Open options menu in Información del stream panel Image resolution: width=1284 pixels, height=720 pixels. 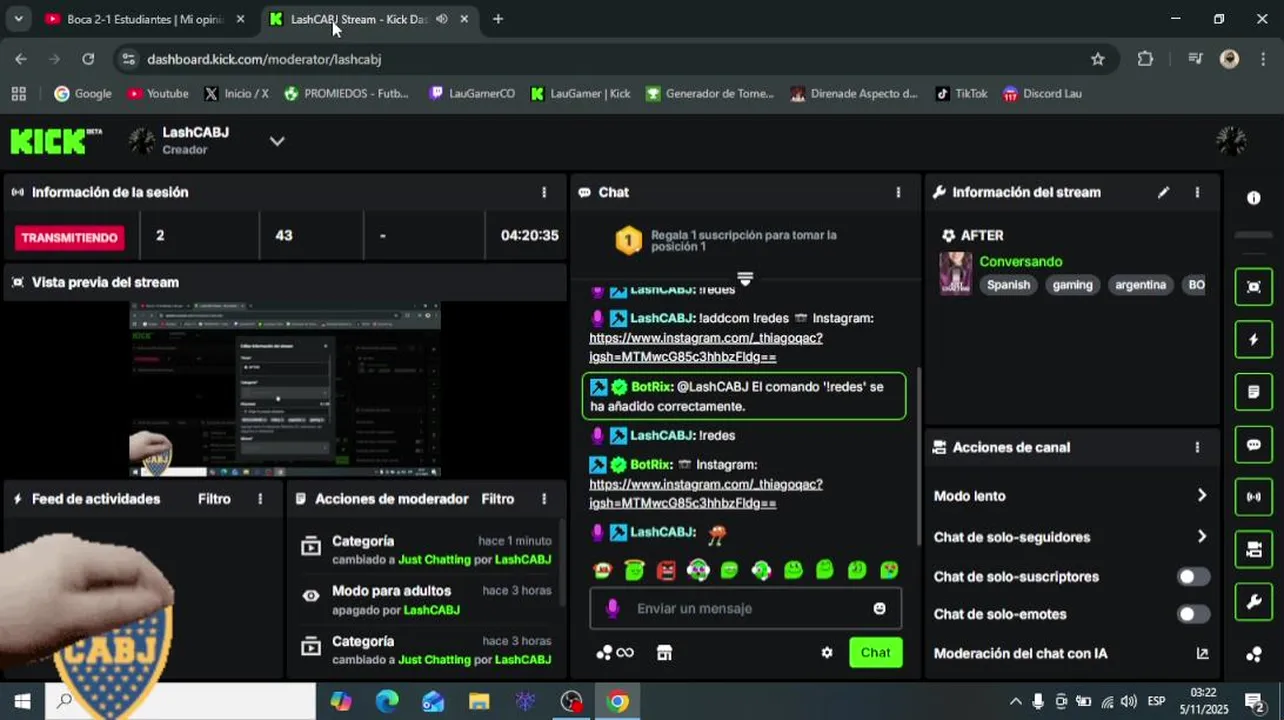click(1197, 192)
